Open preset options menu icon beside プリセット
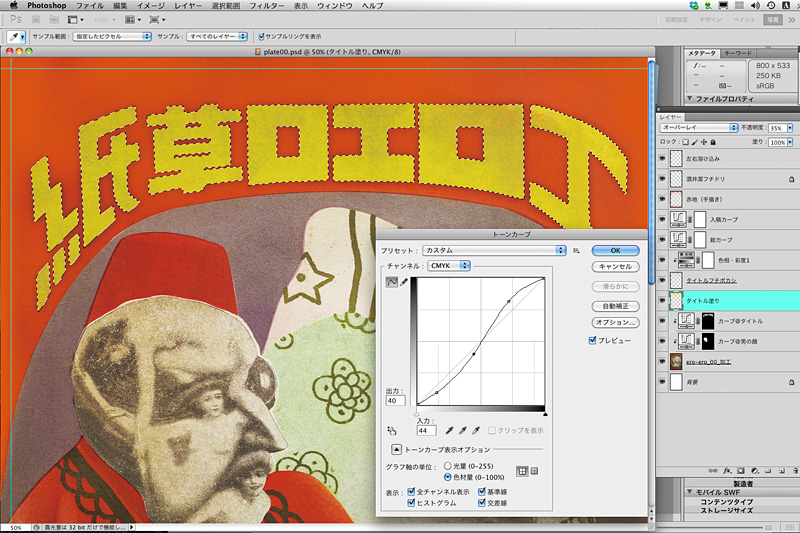The image size is (800, 533). point(576,250)
